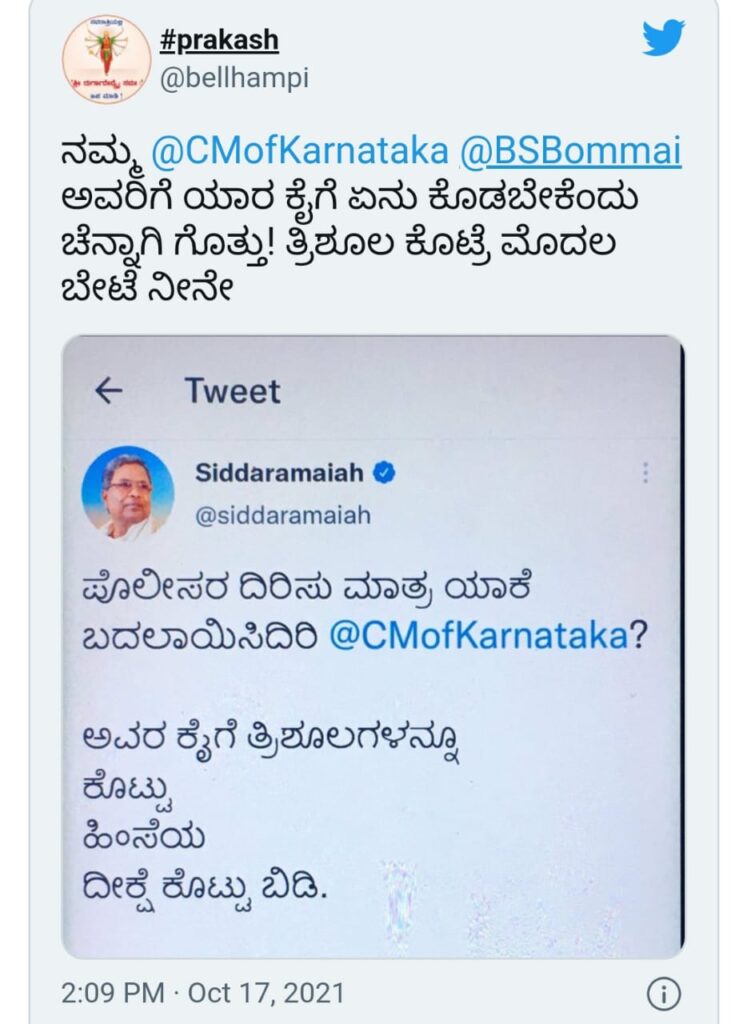Click the Siddaramaiah display name
The image size is (747, 1024).
click(x=279, y=472)
